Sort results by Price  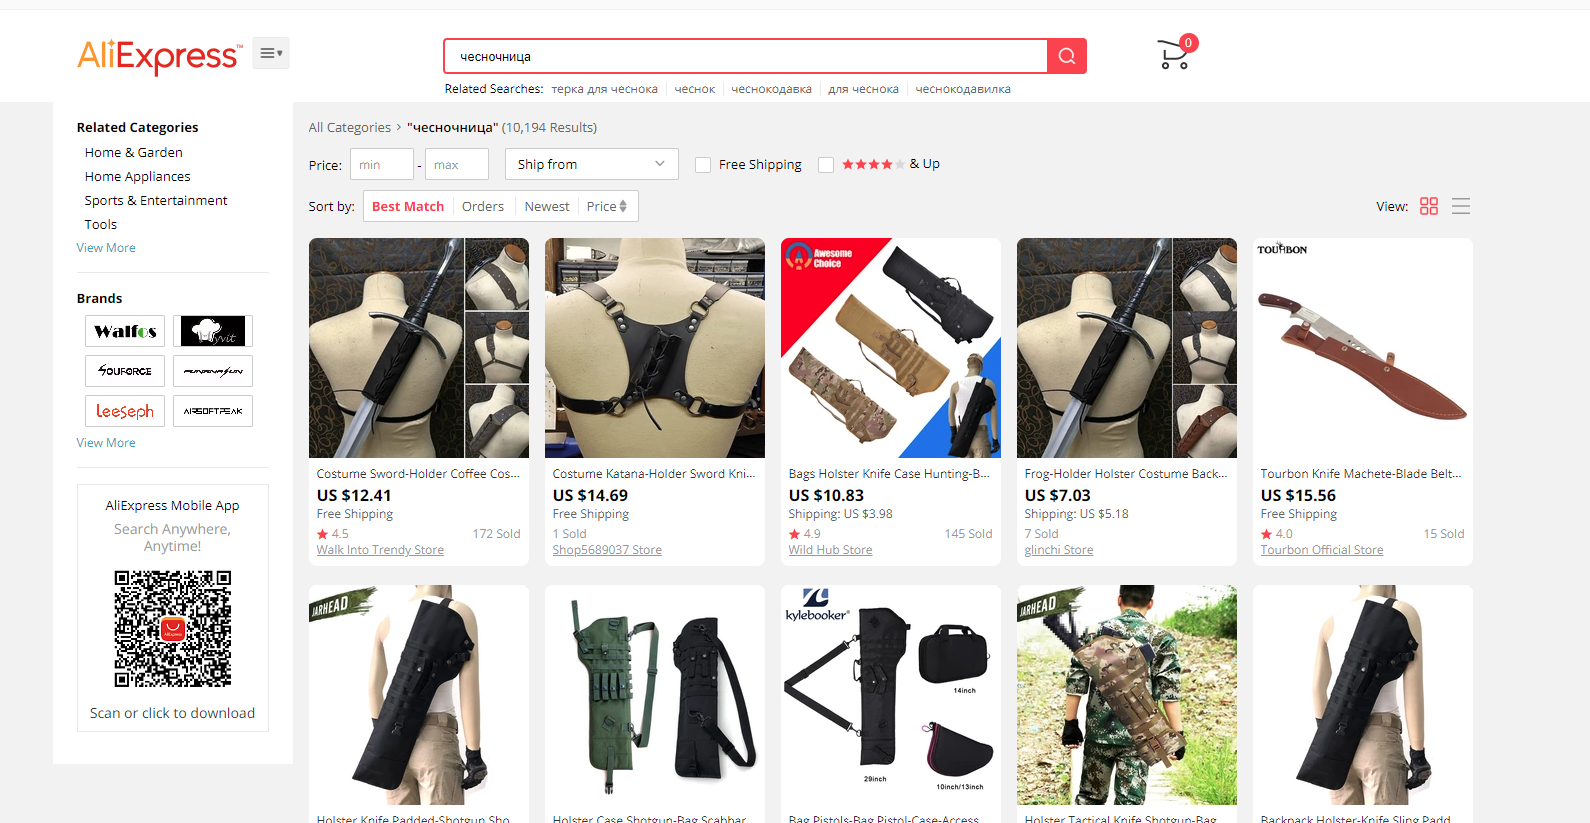(607, 206)
